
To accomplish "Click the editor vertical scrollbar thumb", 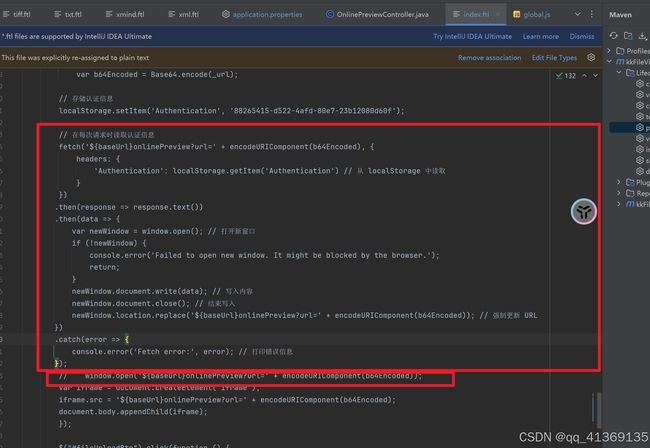I will point(599,410).
